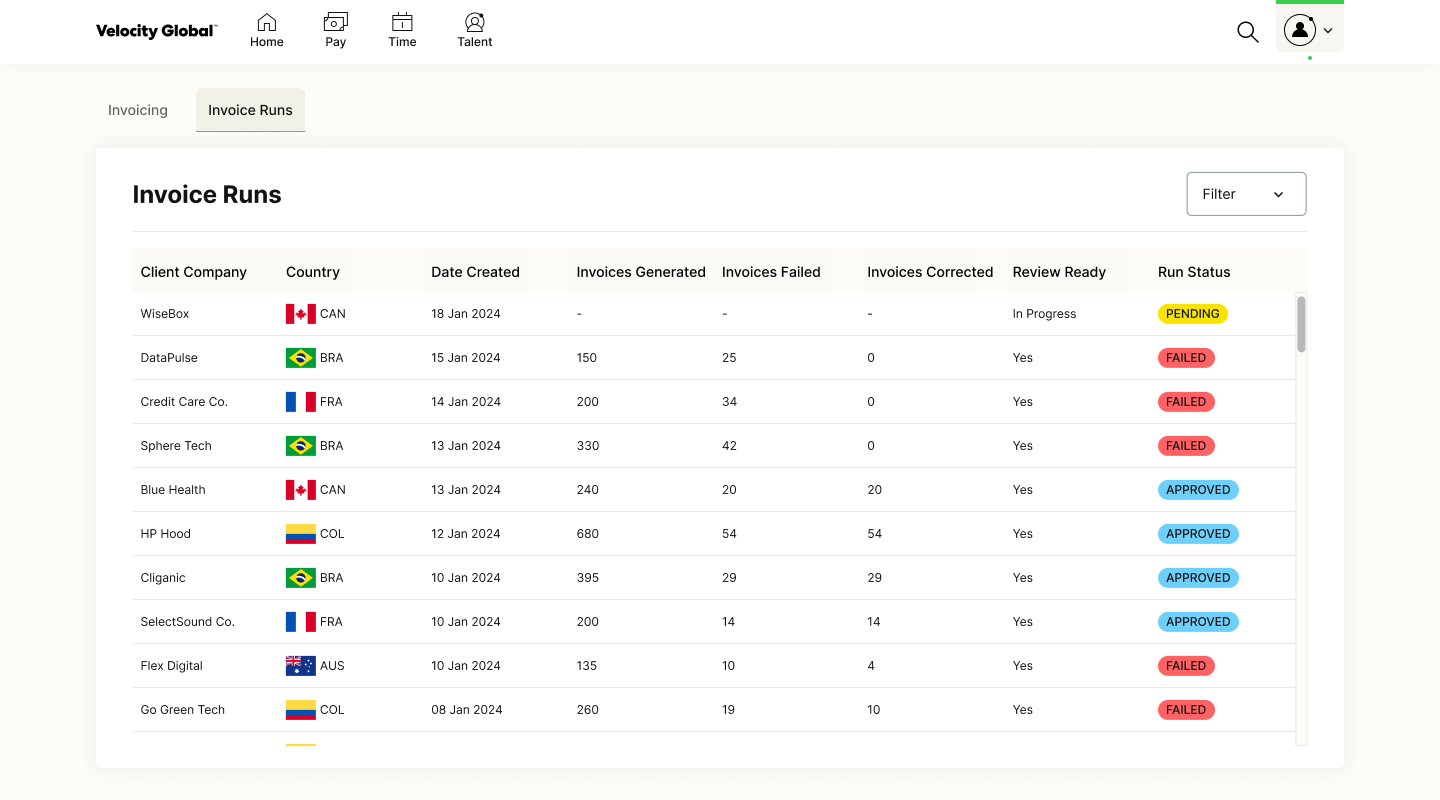Click the Run Status column header
Image resolution: width=1440 pixels, height=800 pixels.
point(1194,272)
